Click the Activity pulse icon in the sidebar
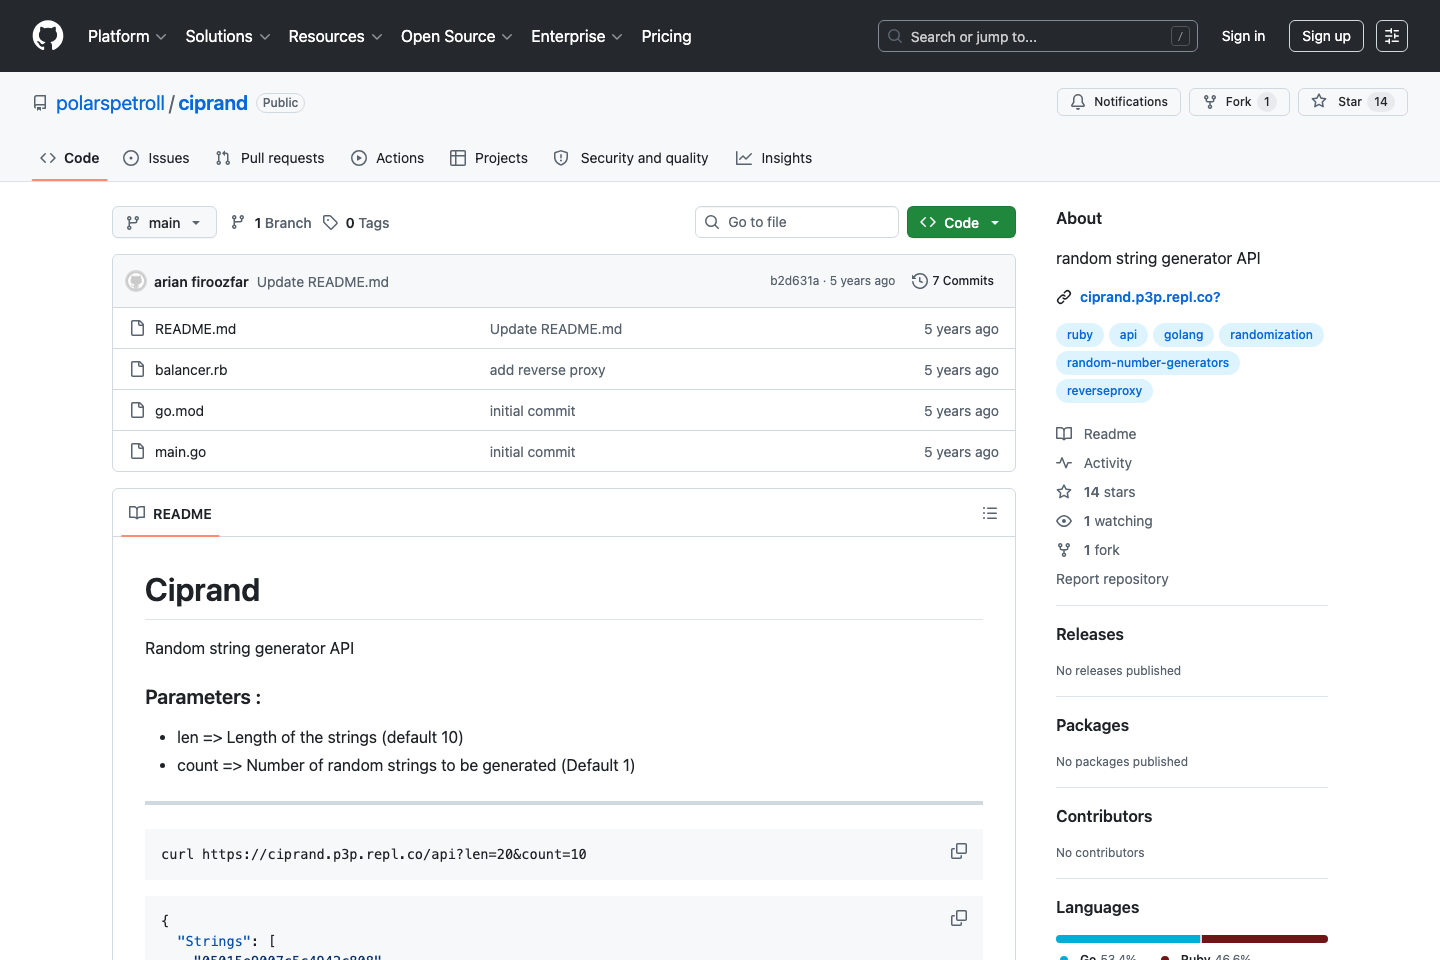 pos(1064,462)
